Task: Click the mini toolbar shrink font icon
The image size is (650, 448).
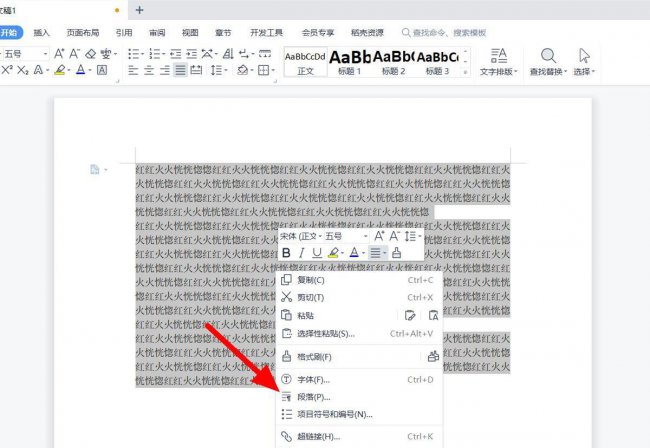Action: tap(394, 236)
